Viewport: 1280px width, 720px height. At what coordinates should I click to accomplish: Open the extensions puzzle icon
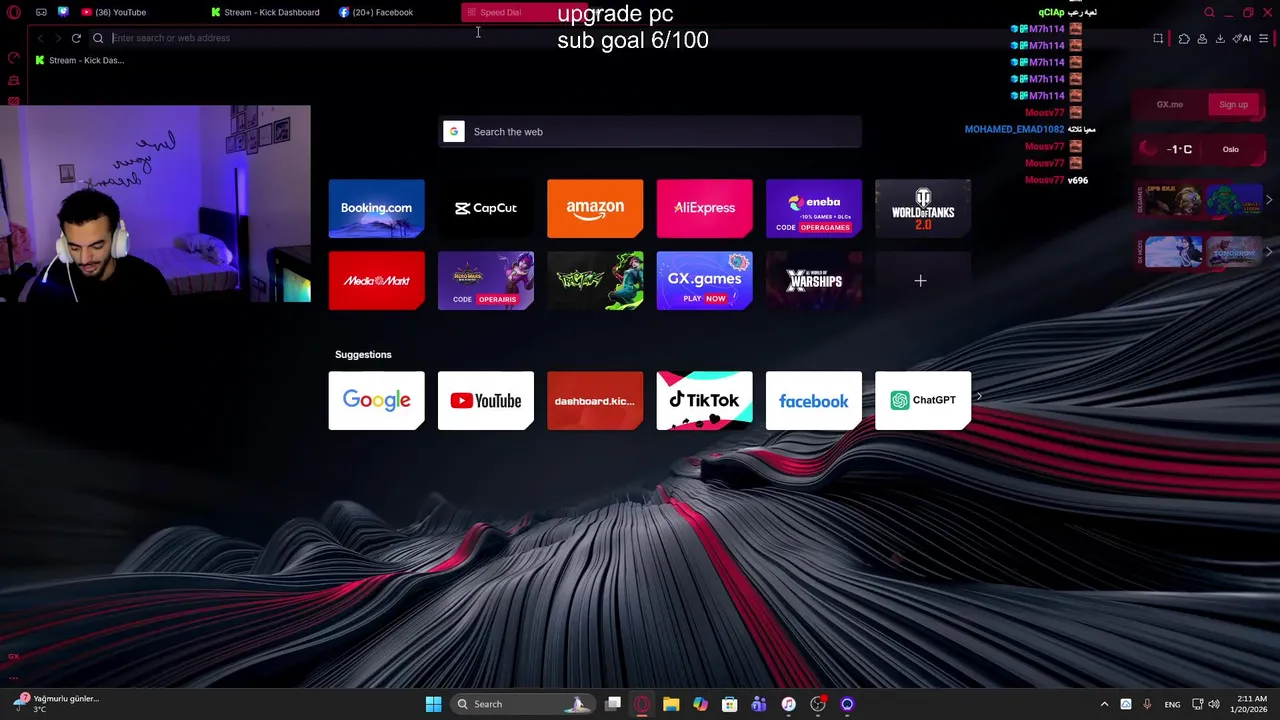(x=1184, y=38)
